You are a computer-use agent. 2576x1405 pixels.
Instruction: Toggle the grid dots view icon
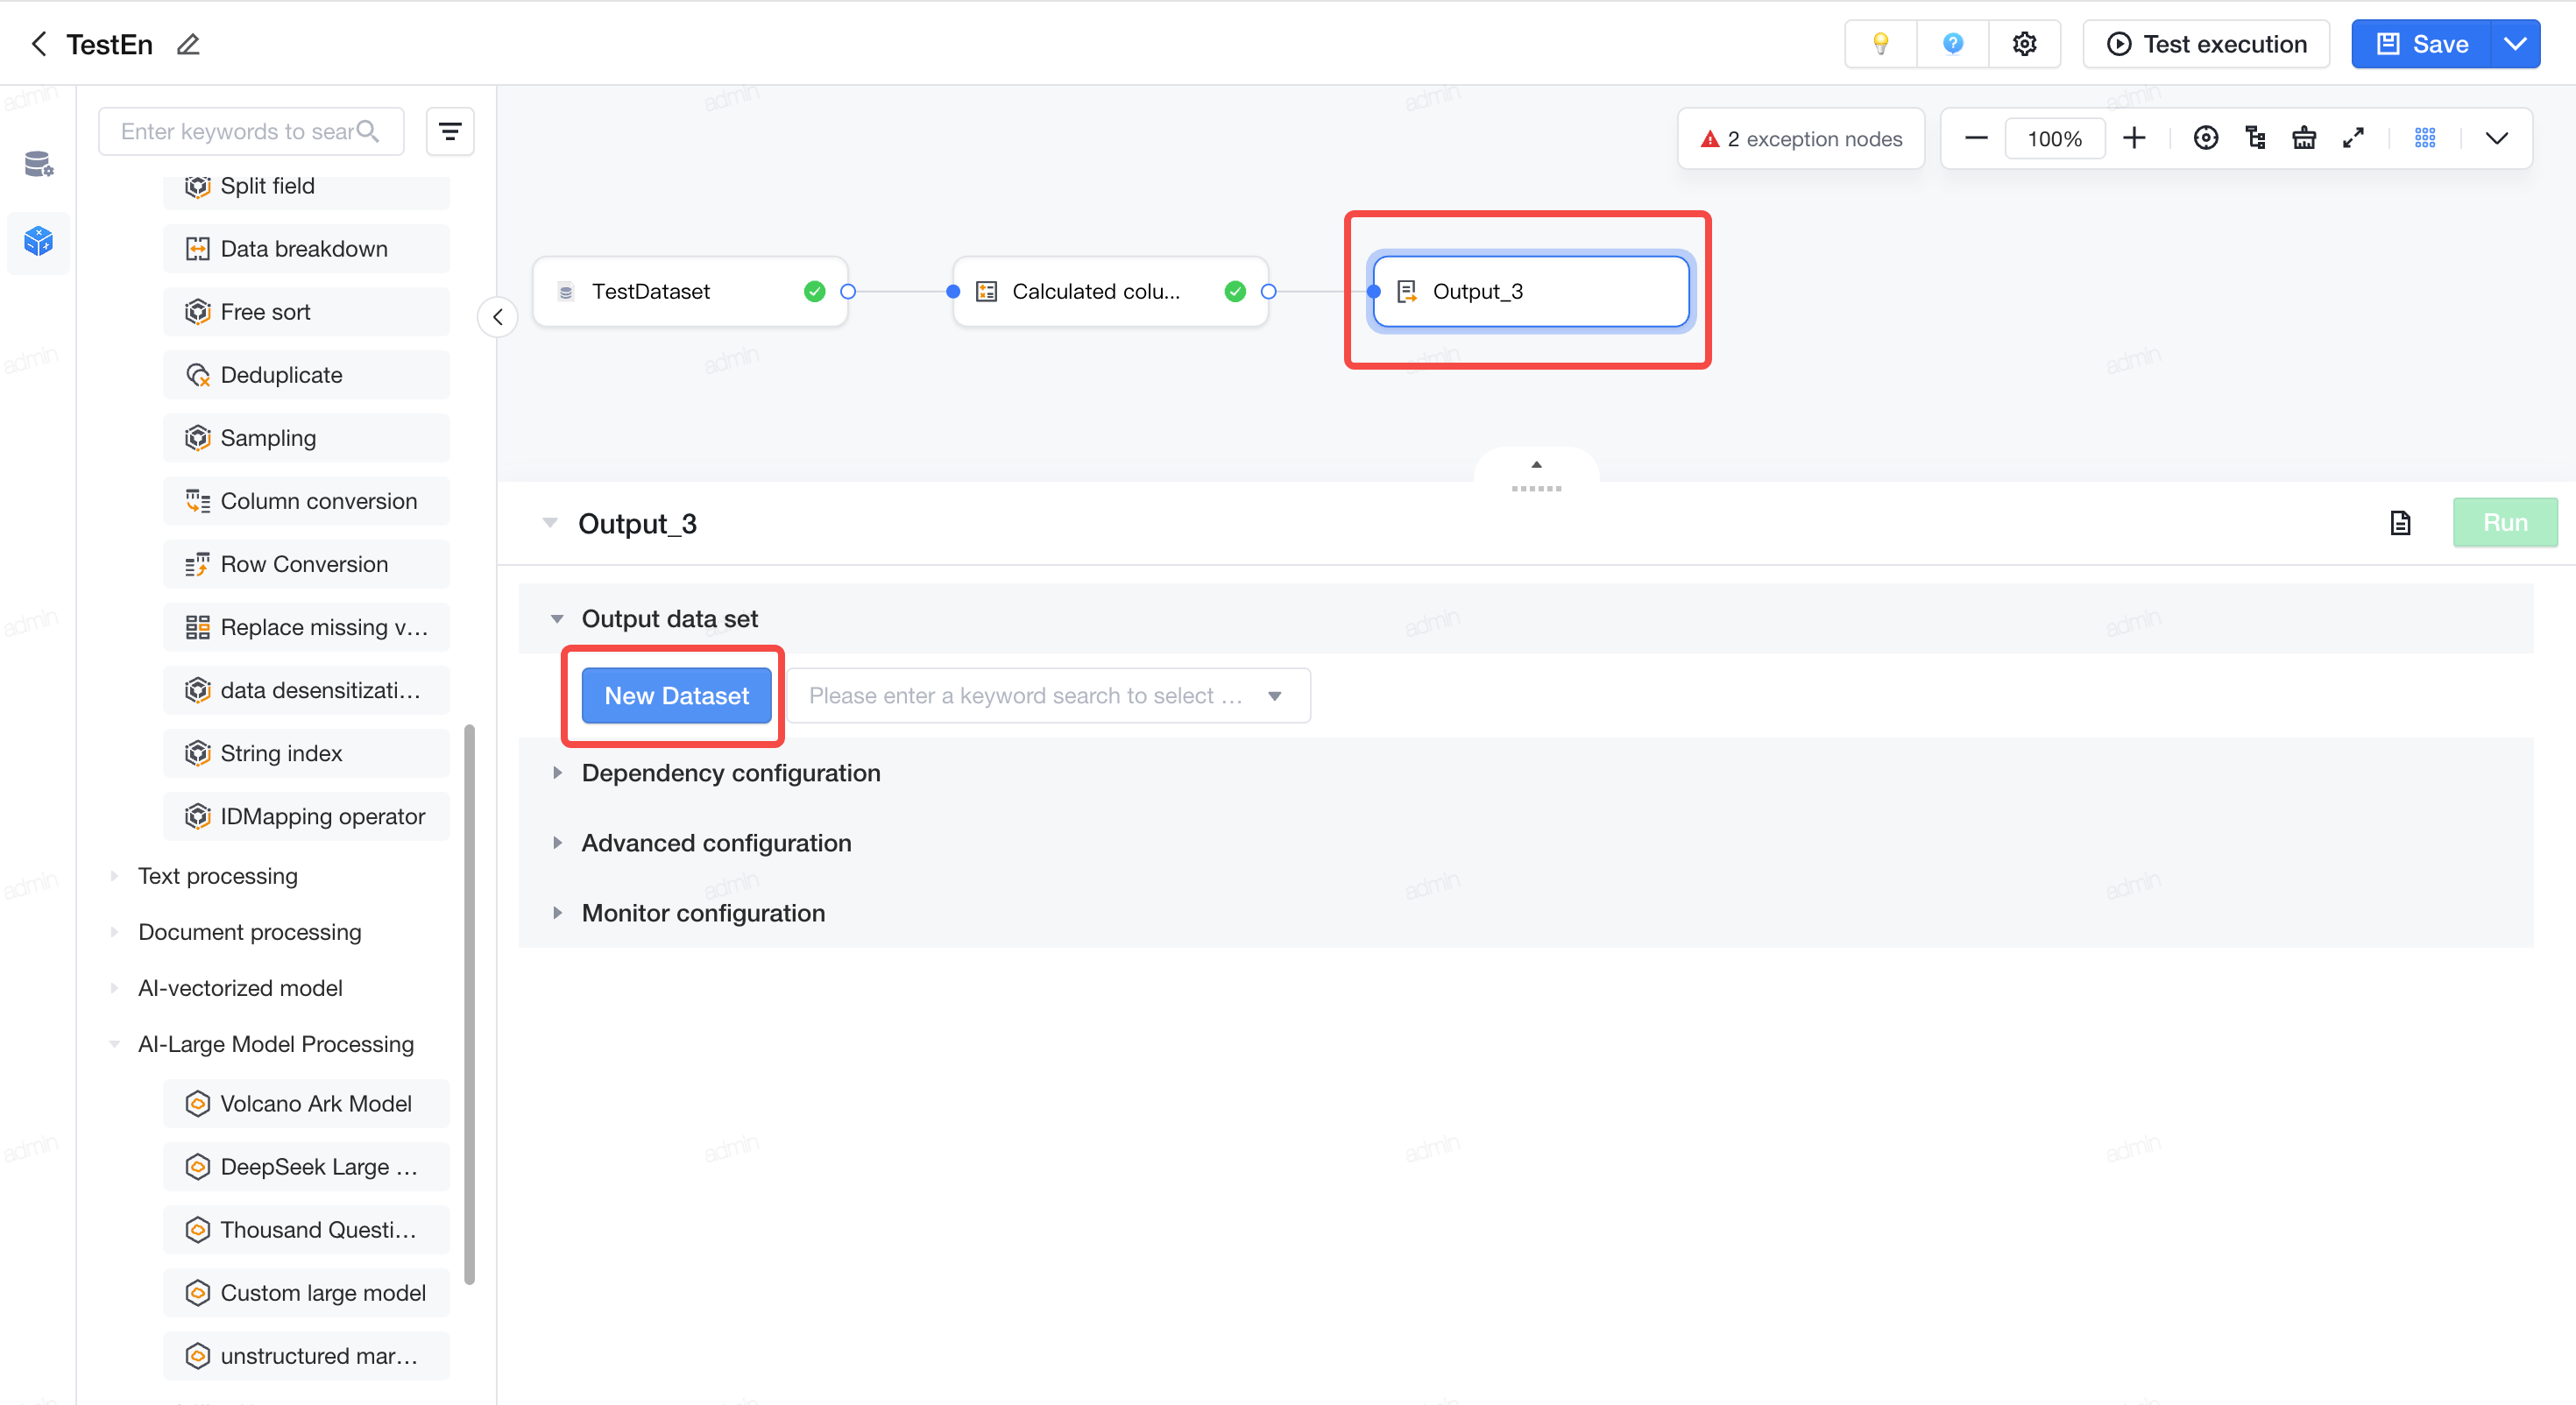[x=2424, y=138]
